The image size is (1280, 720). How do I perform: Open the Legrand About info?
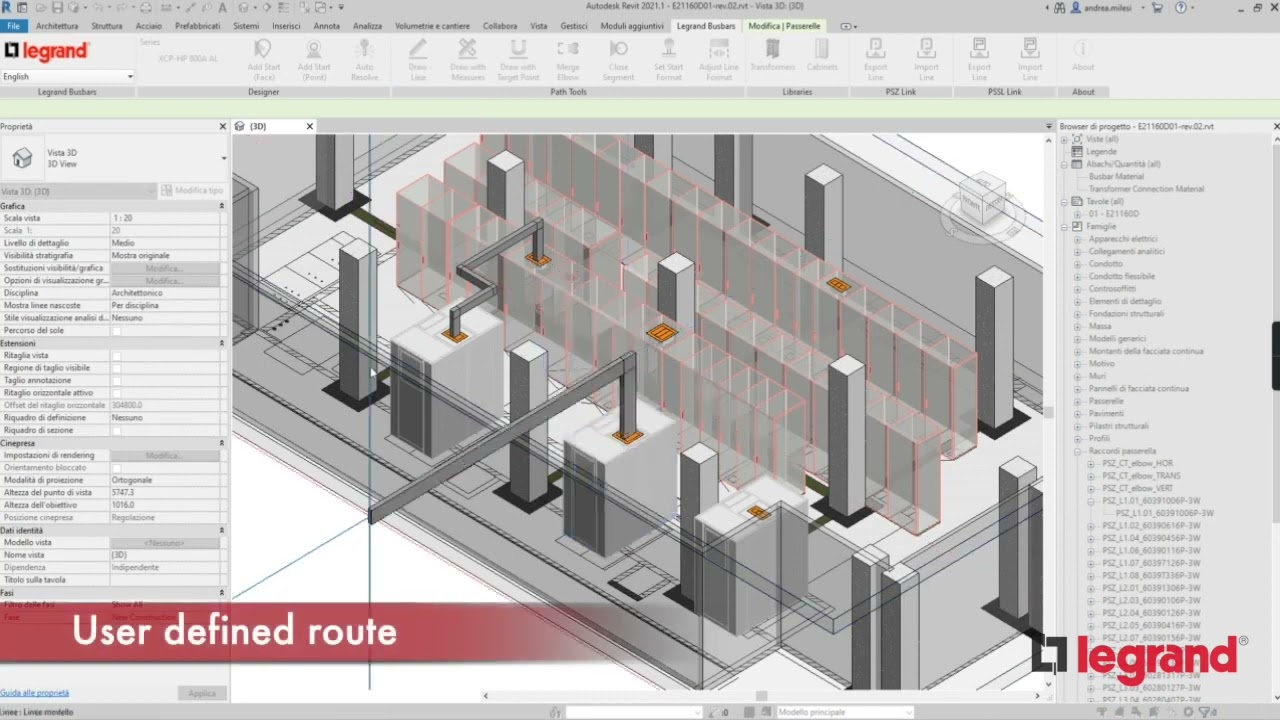point(1083,55)
